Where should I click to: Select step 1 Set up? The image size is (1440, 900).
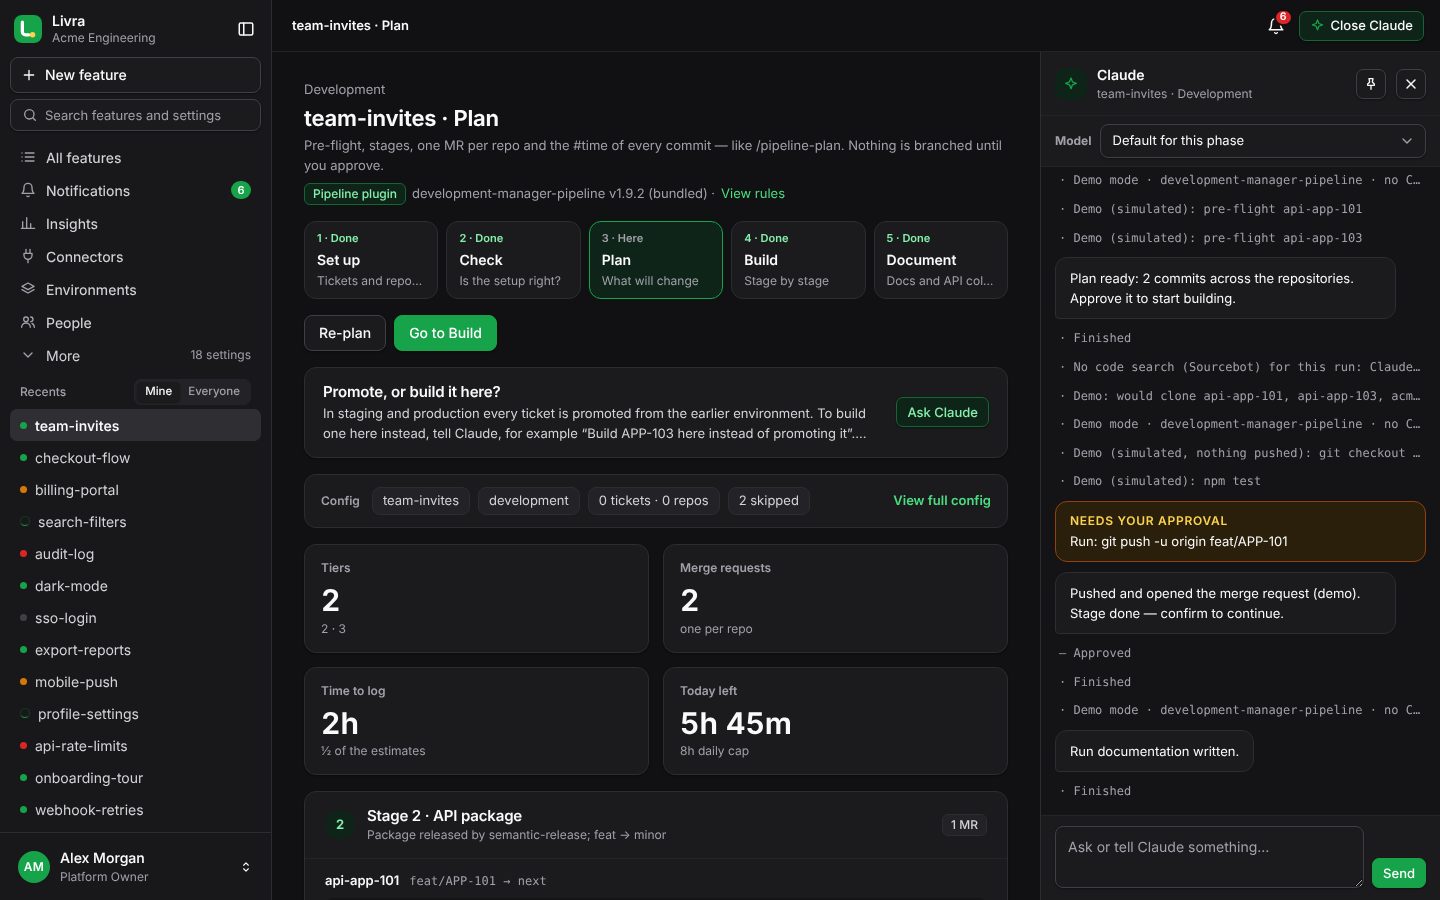pos(371,260)
